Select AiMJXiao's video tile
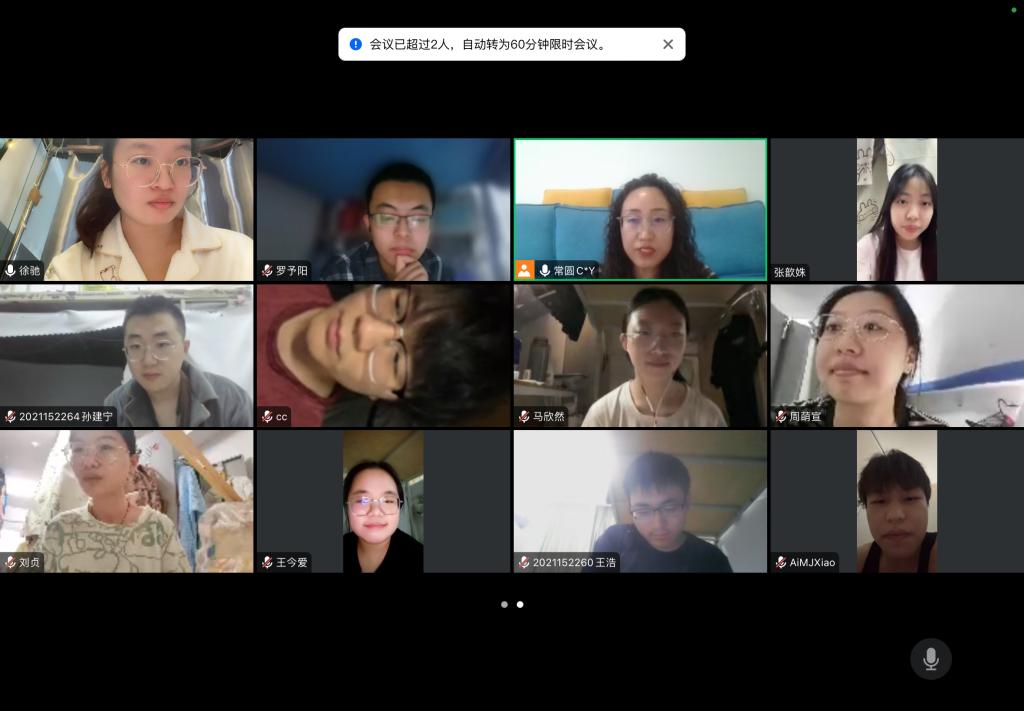Image resolution: width=1024 pixels, height=711 pixels. pos(897,501)
